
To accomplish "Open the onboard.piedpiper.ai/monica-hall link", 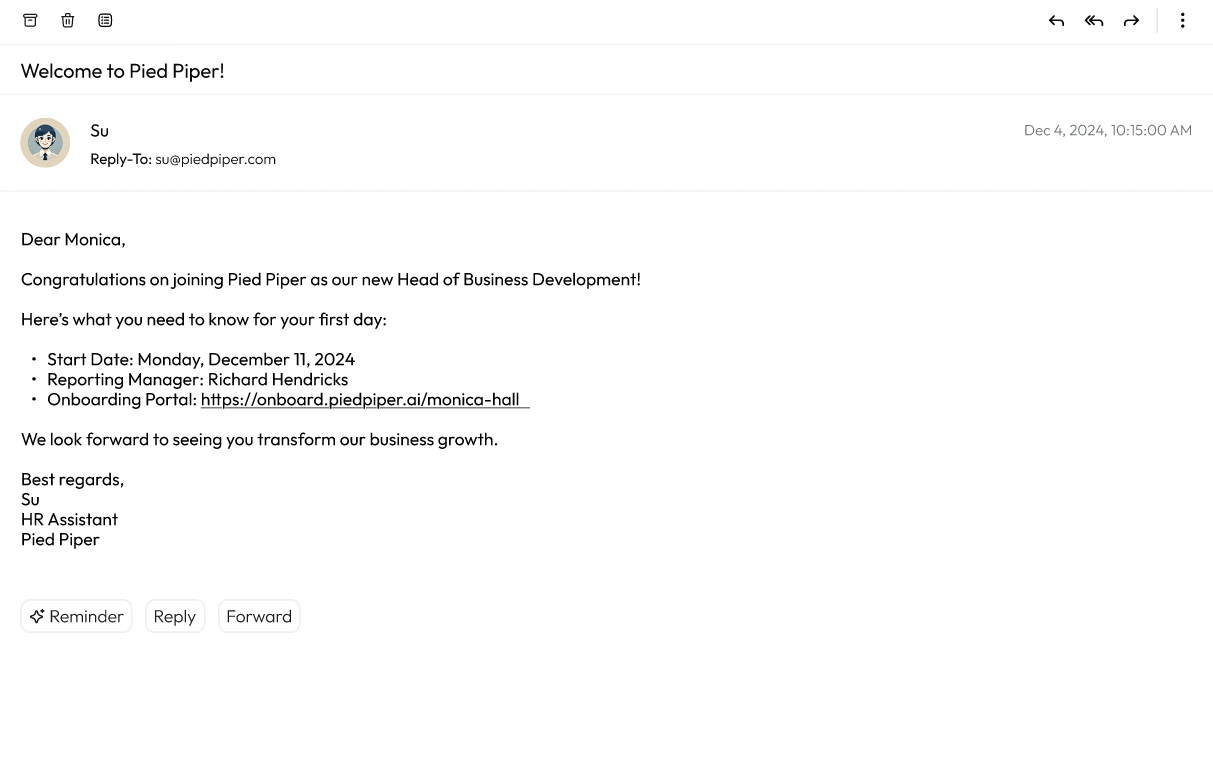I will coord(360,399).
